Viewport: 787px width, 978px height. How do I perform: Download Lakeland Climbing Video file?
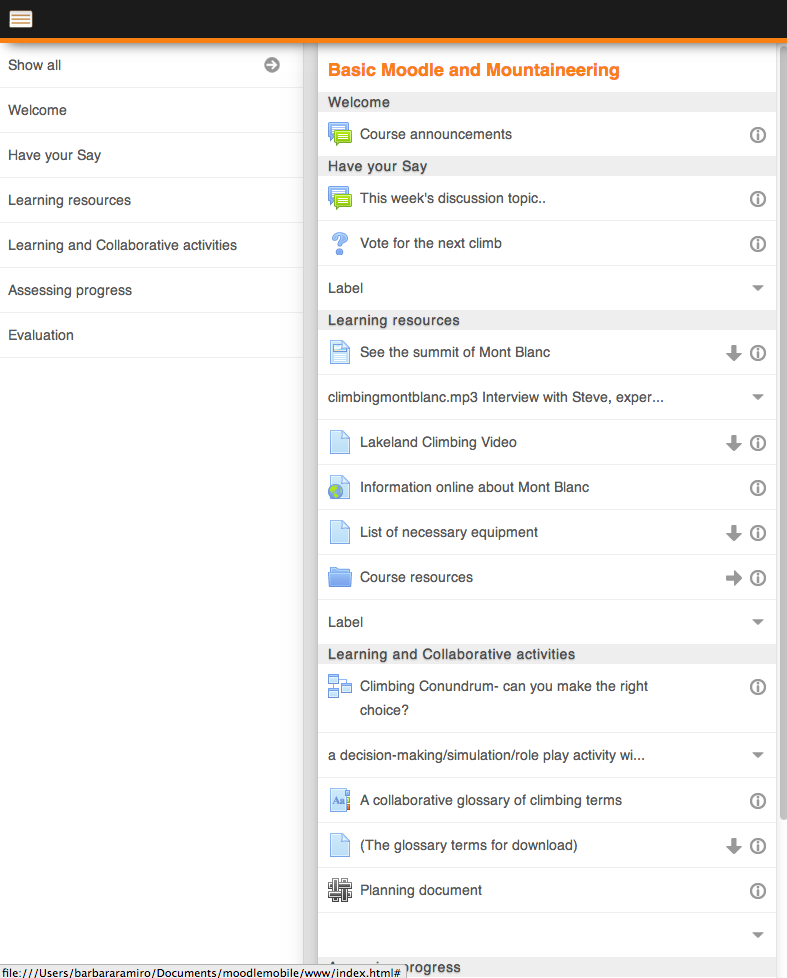point(734,443)
